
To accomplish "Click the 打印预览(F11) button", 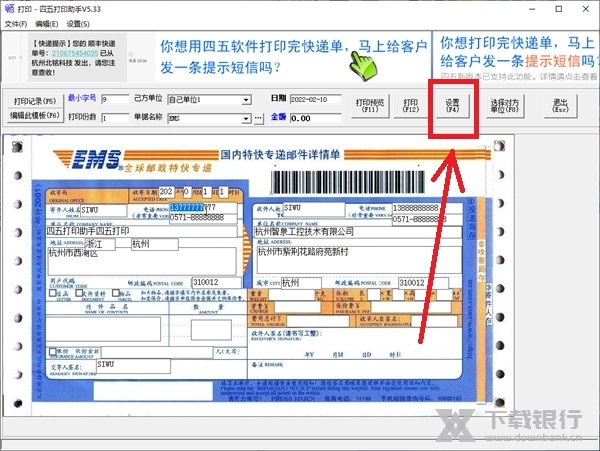I will tap(370, 105).
